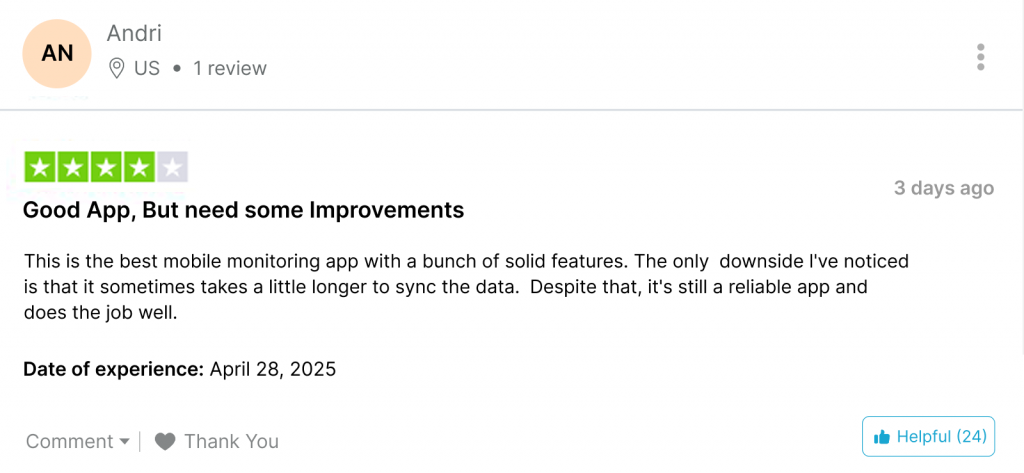Click the Date of experience line
The width and height of the screenshot is (1024, 473).
(180, 369)
